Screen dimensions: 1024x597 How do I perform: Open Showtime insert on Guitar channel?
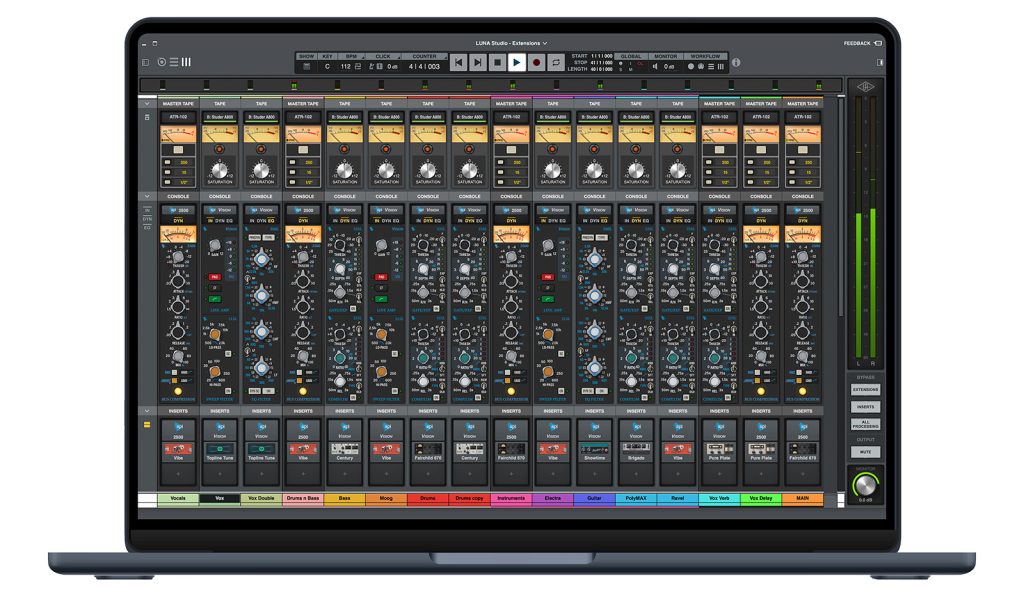tap(594, 451)
